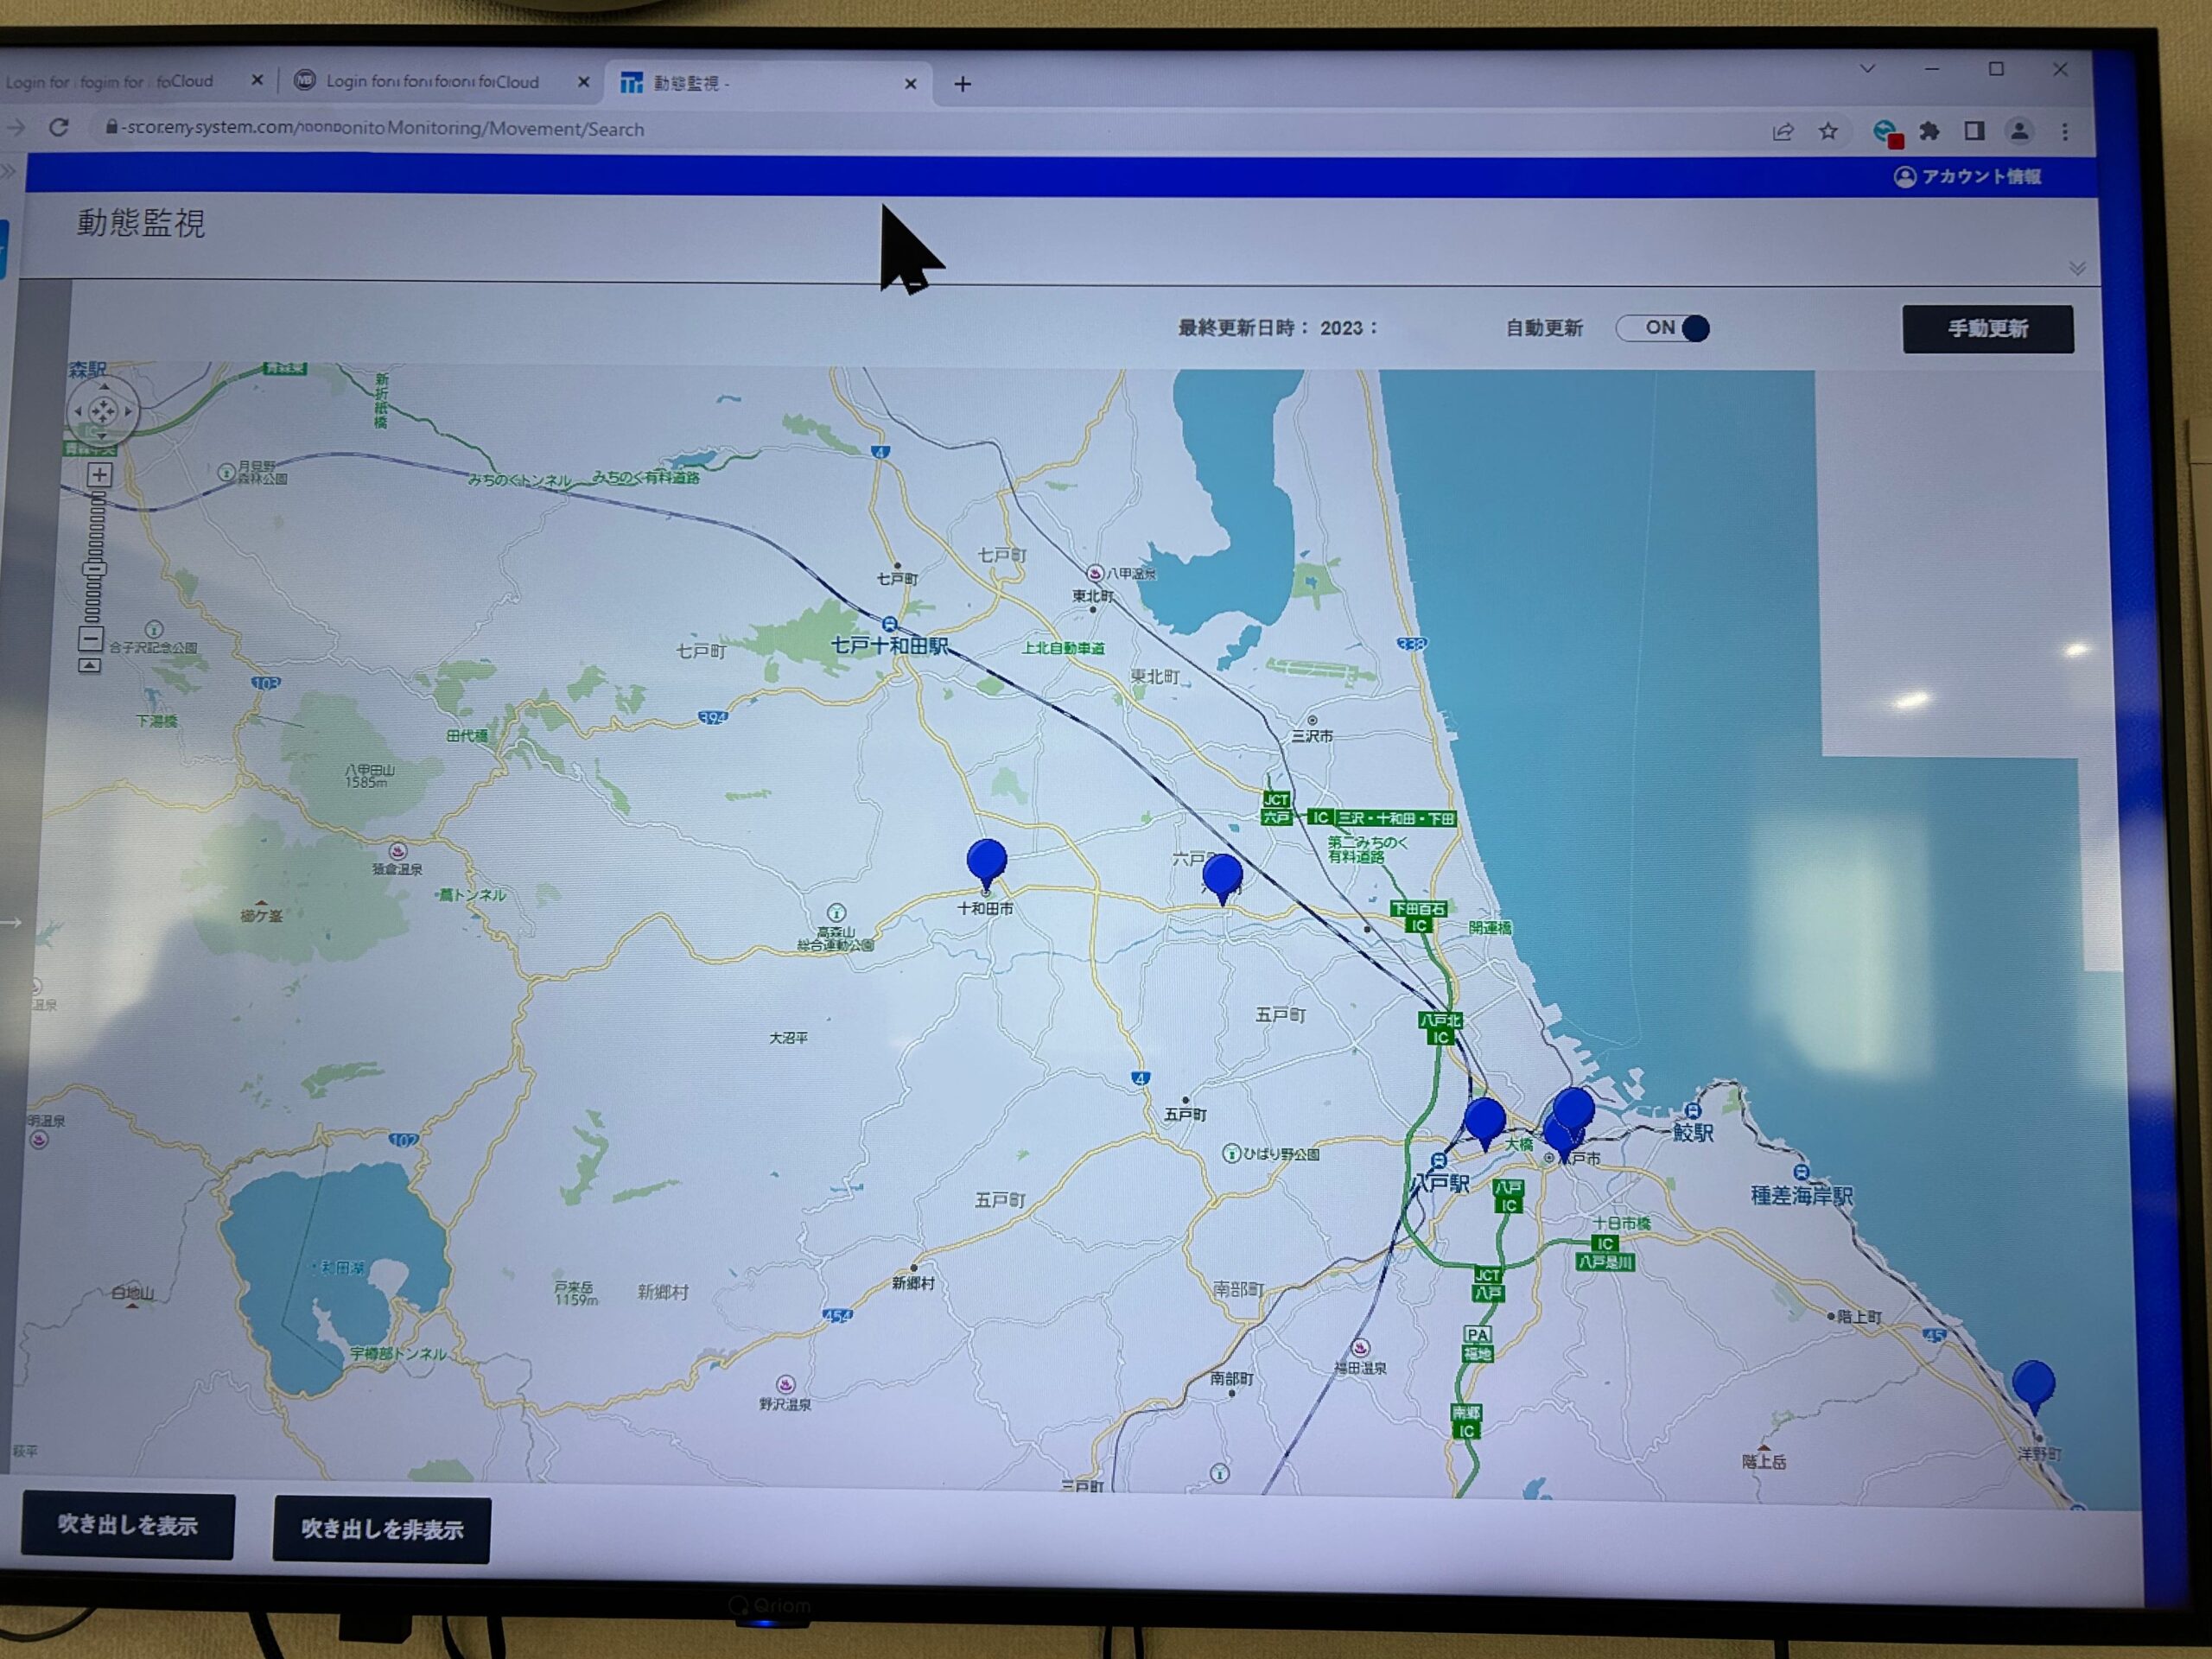The image size is (2212, 1659).
Task: Open the tab search chevron
Action: (x=1867, y=69)
